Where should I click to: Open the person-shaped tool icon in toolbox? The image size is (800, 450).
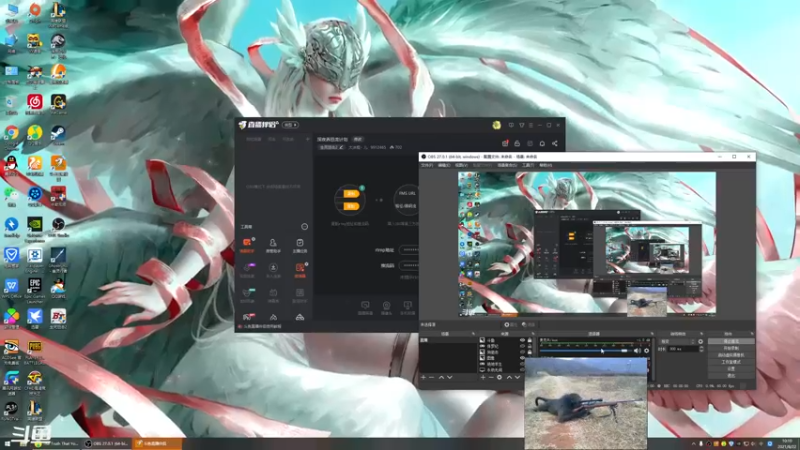click(273, 245)
